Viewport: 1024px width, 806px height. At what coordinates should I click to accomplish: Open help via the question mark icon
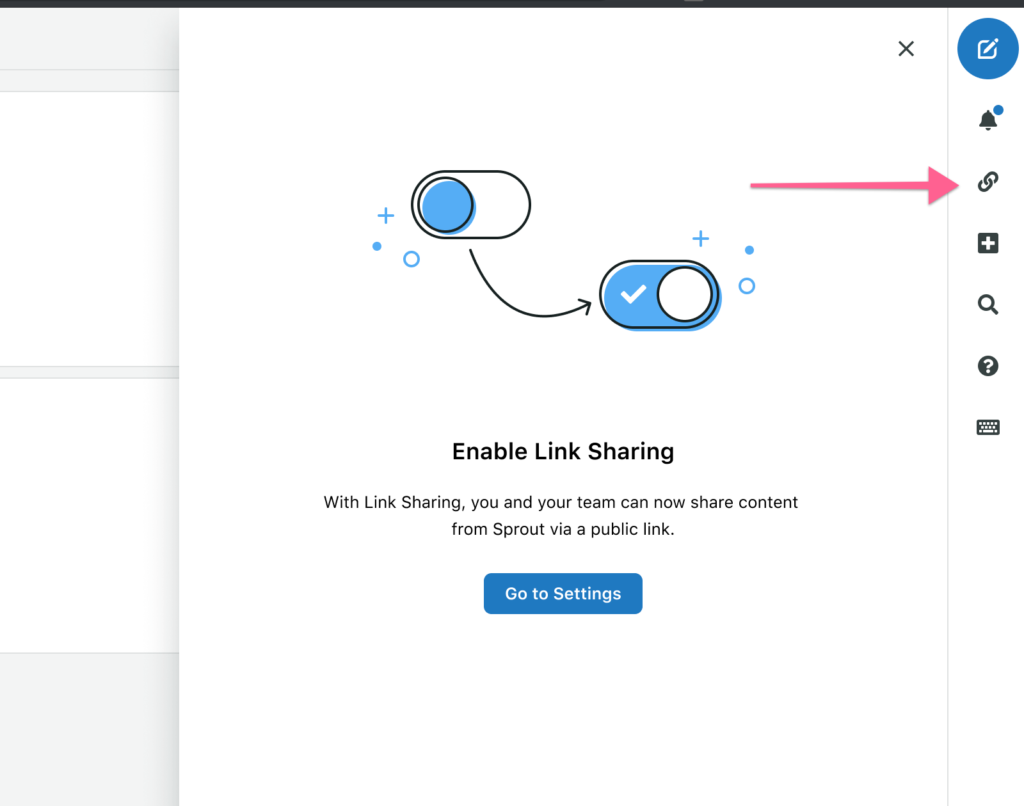[987, 366]
